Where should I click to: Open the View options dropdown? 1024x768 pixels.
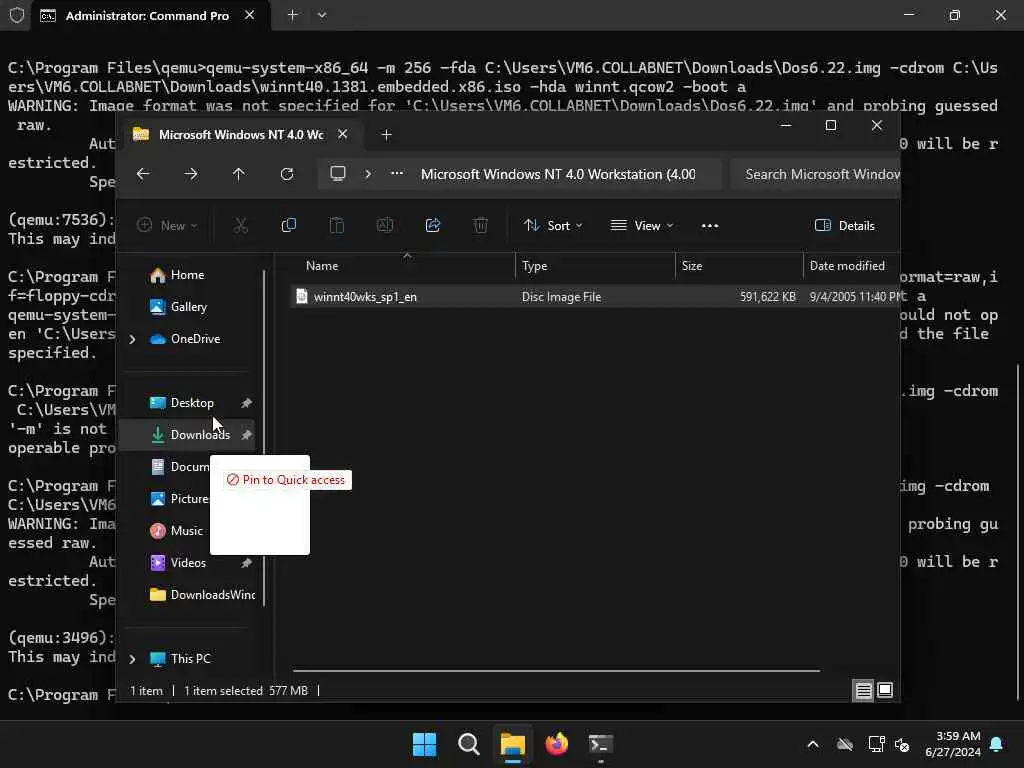[x=641, y=225]
